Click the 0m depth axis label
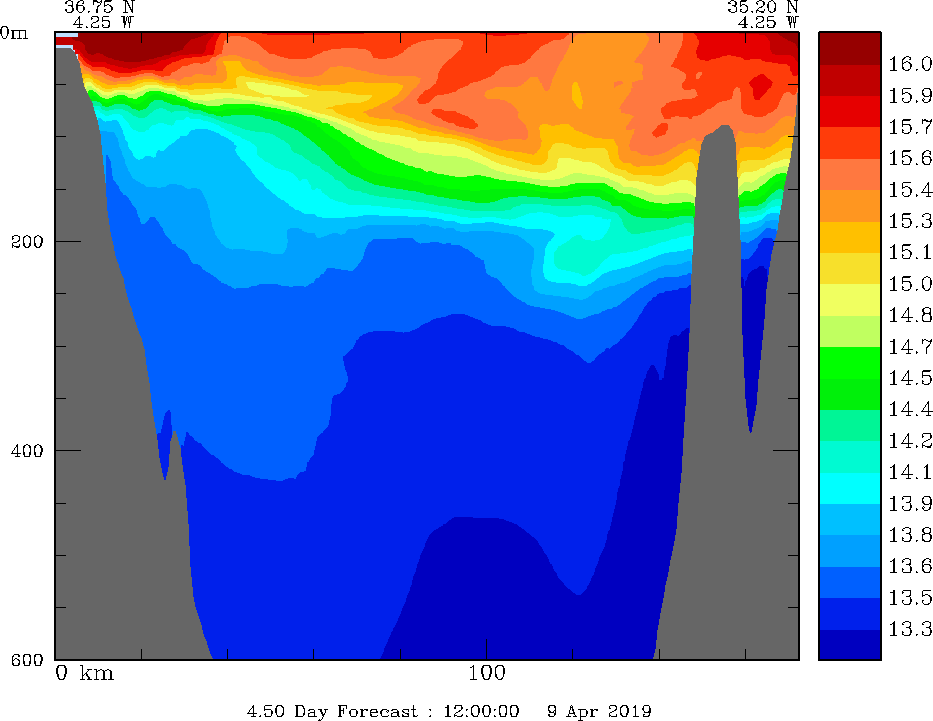This screenshot has height=721, width=933. (14, 33)
